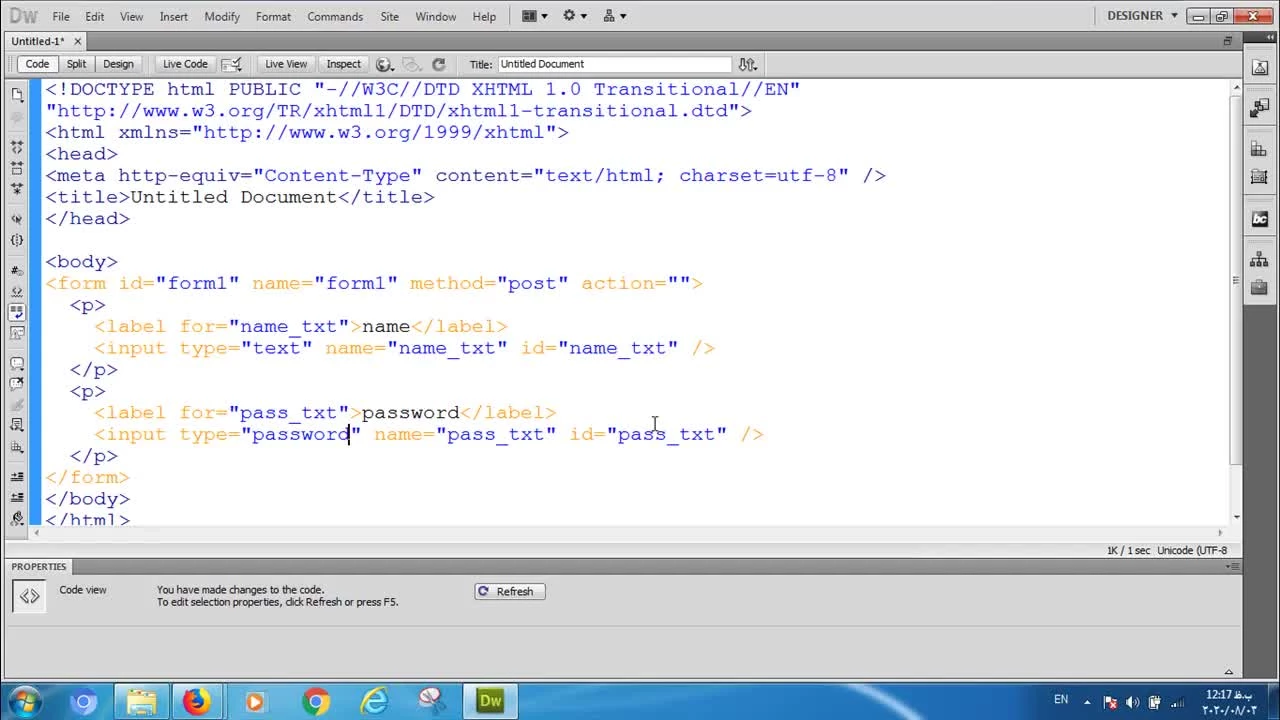Open Internet Explorer from the taskbar

pyautogui.click(x=374, y=701)
